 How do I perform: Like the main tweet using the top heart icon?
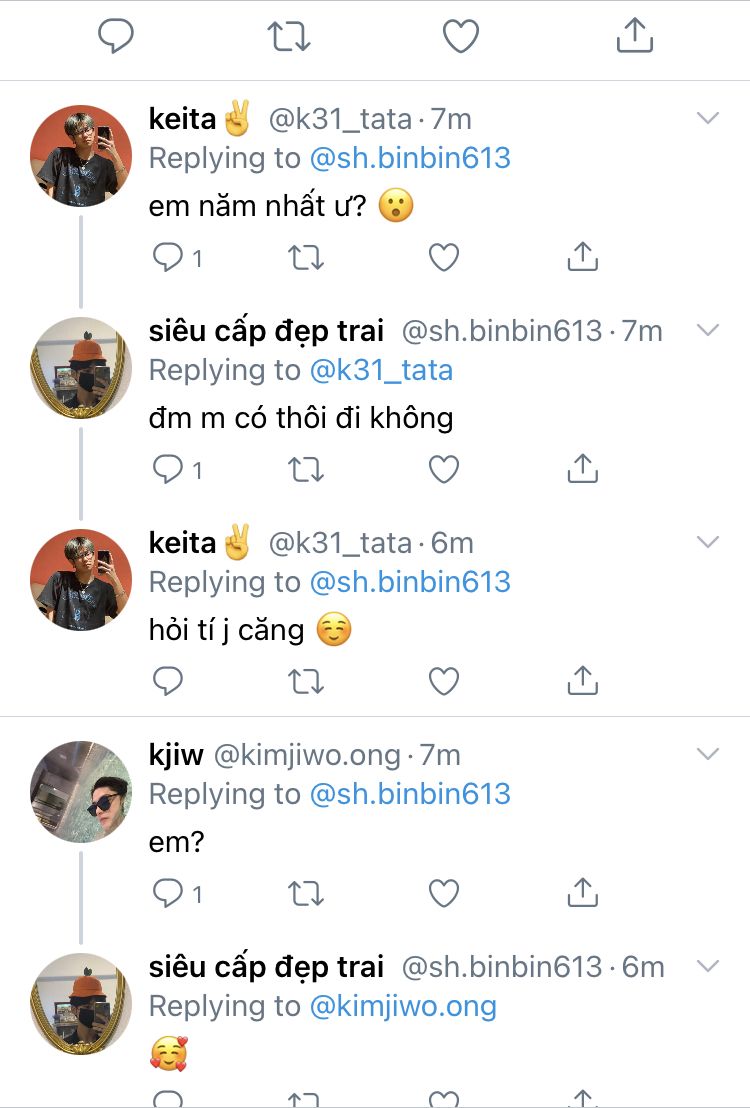point(461,37)
